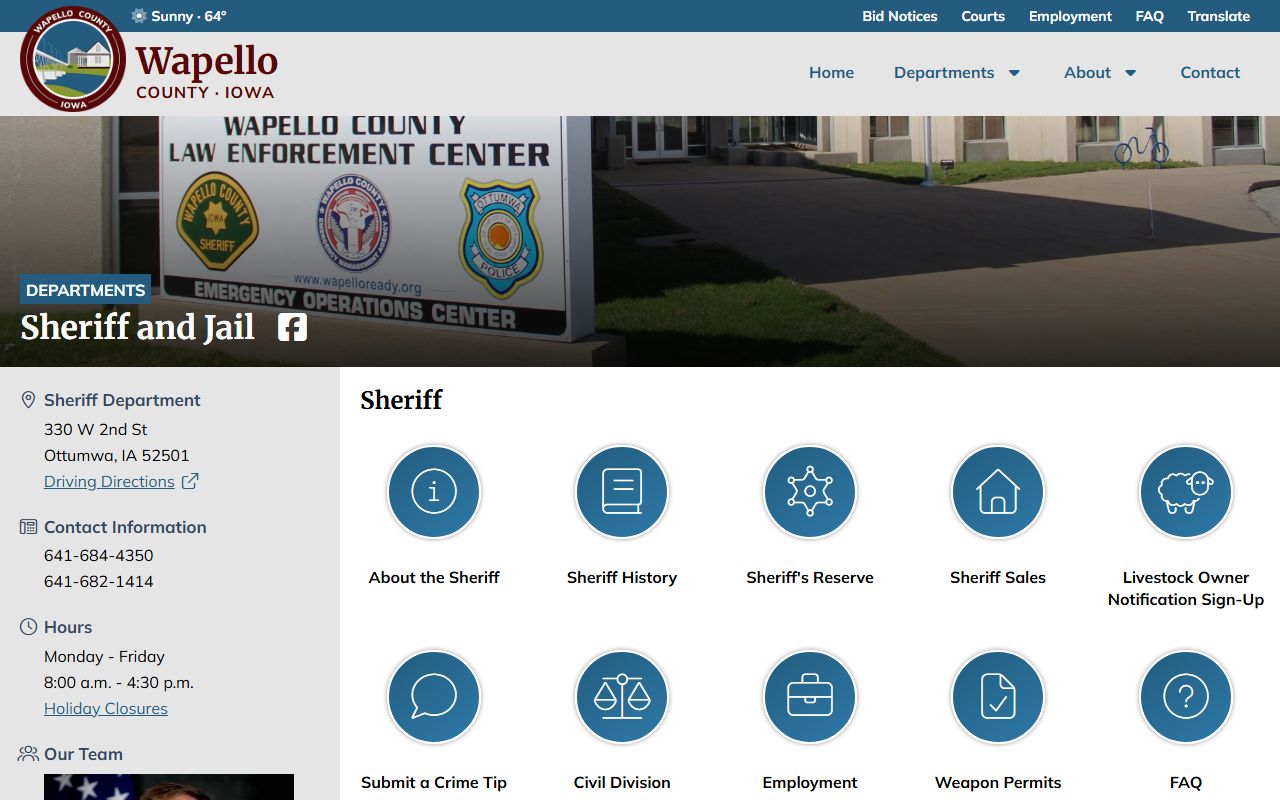This screenshot has width=1280, height=800.
Task: Go to Home in the main navigation
Action: 831,72
